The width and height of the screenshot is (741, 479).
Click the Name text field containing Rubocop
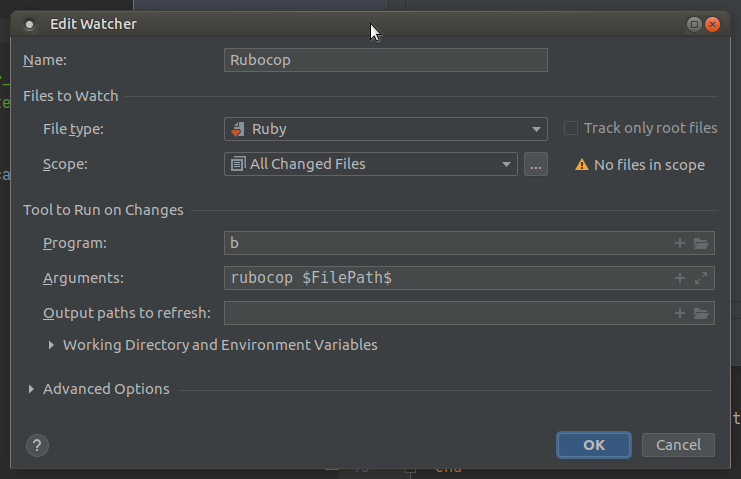pos(385,60)
